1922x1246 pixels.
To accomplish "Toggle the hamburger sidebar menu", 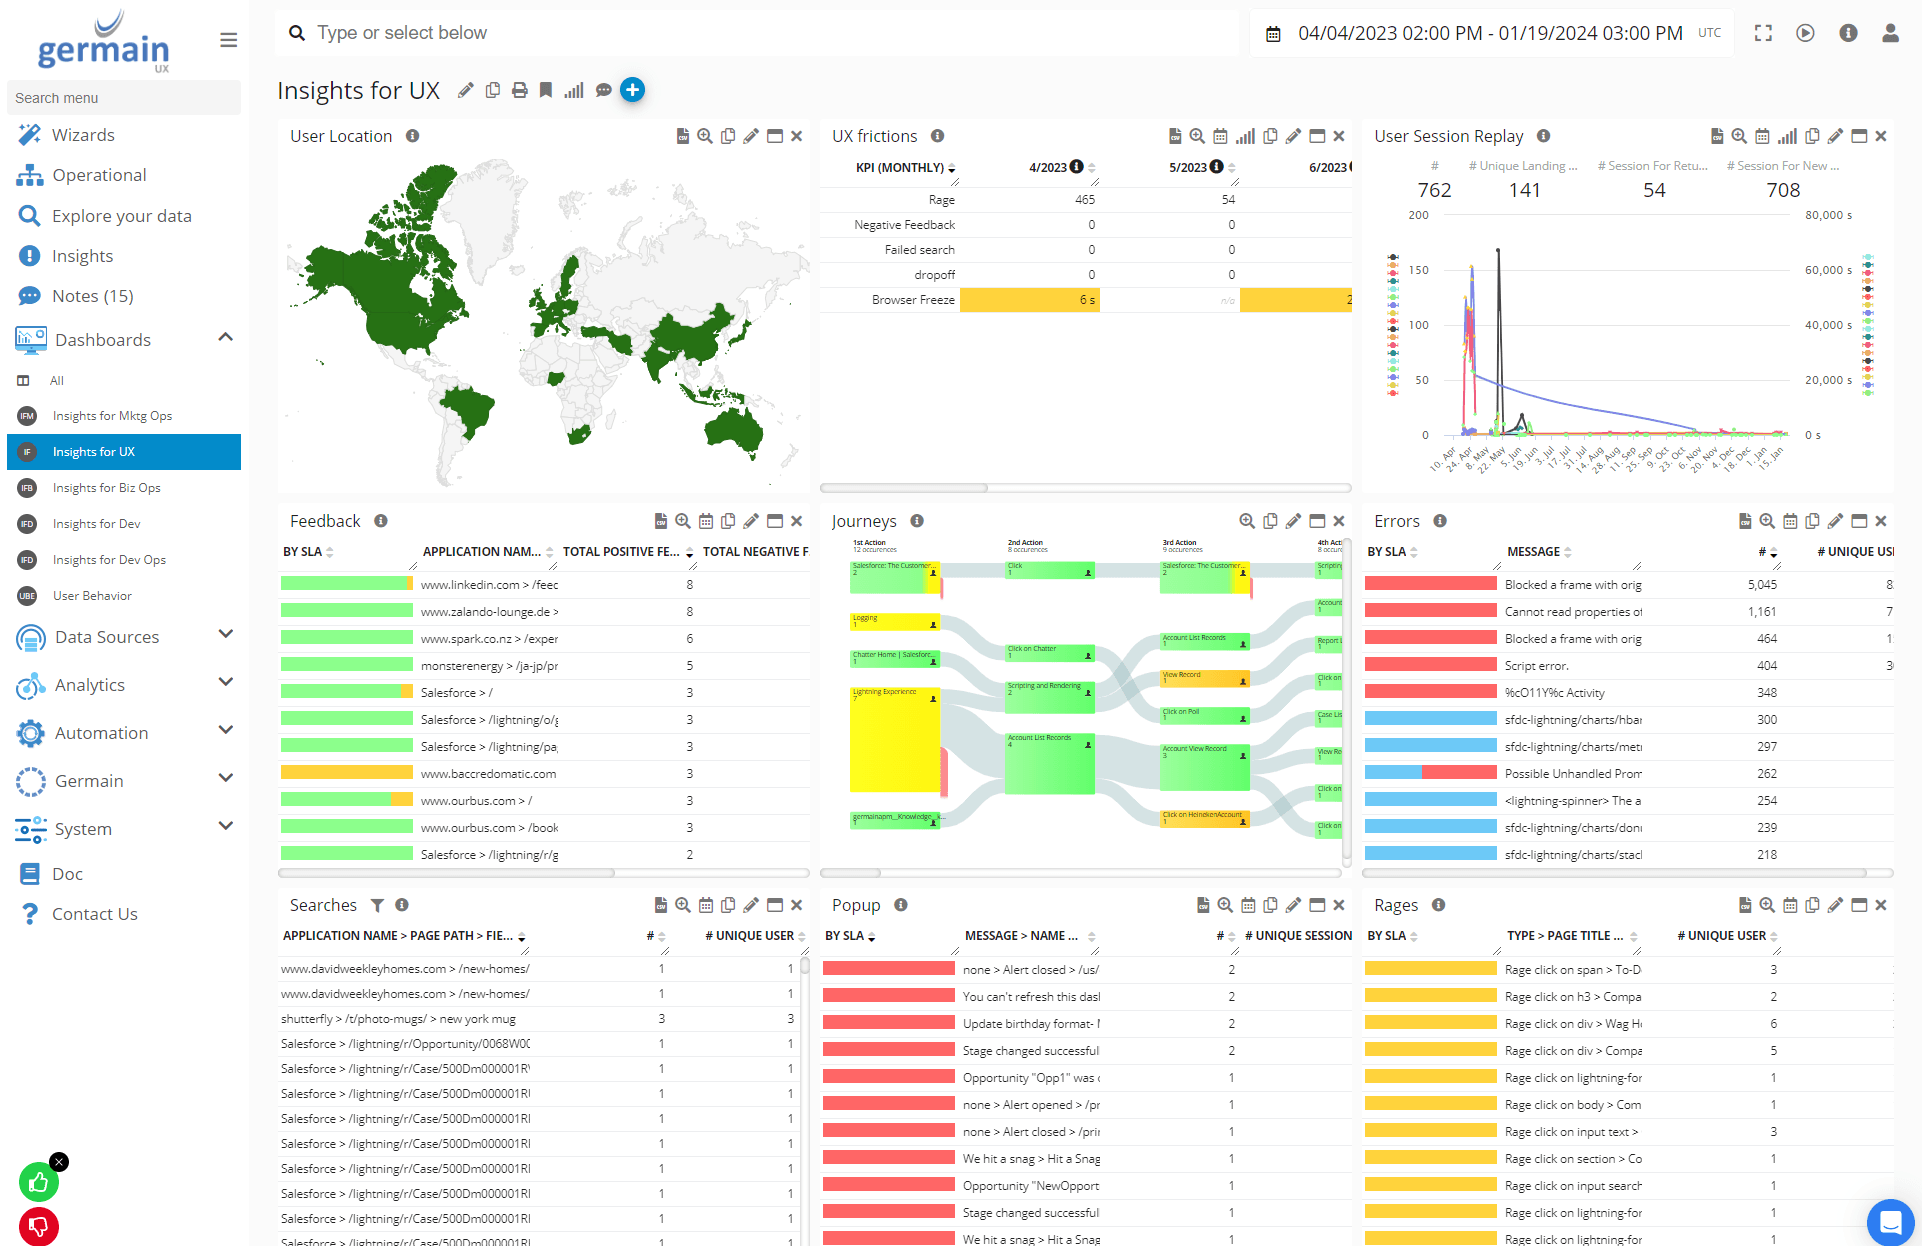I will coord(228,40).
